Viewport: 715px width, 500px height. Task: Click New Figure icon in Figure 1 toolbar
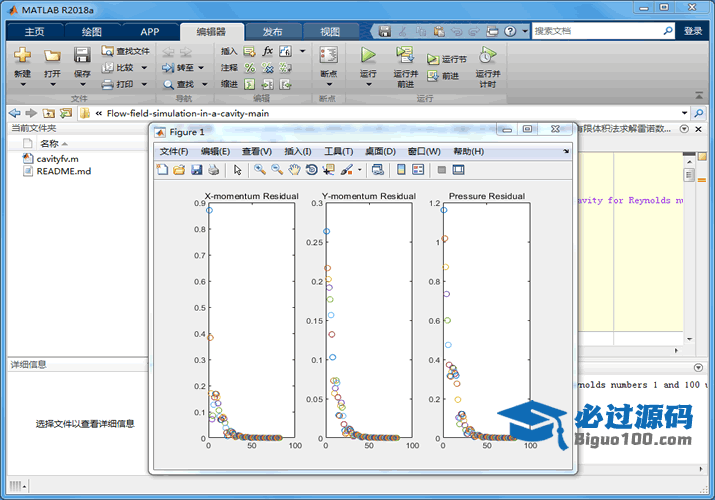click(x=162, y=170)
